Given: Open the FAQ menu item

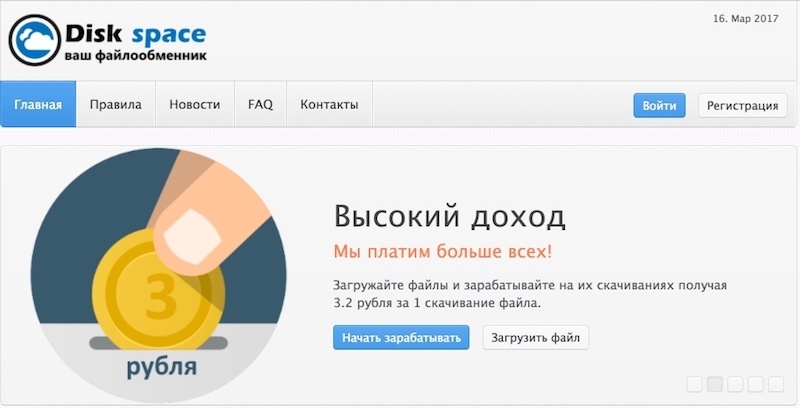Looking at the screenshot, I should coord(261,105).
